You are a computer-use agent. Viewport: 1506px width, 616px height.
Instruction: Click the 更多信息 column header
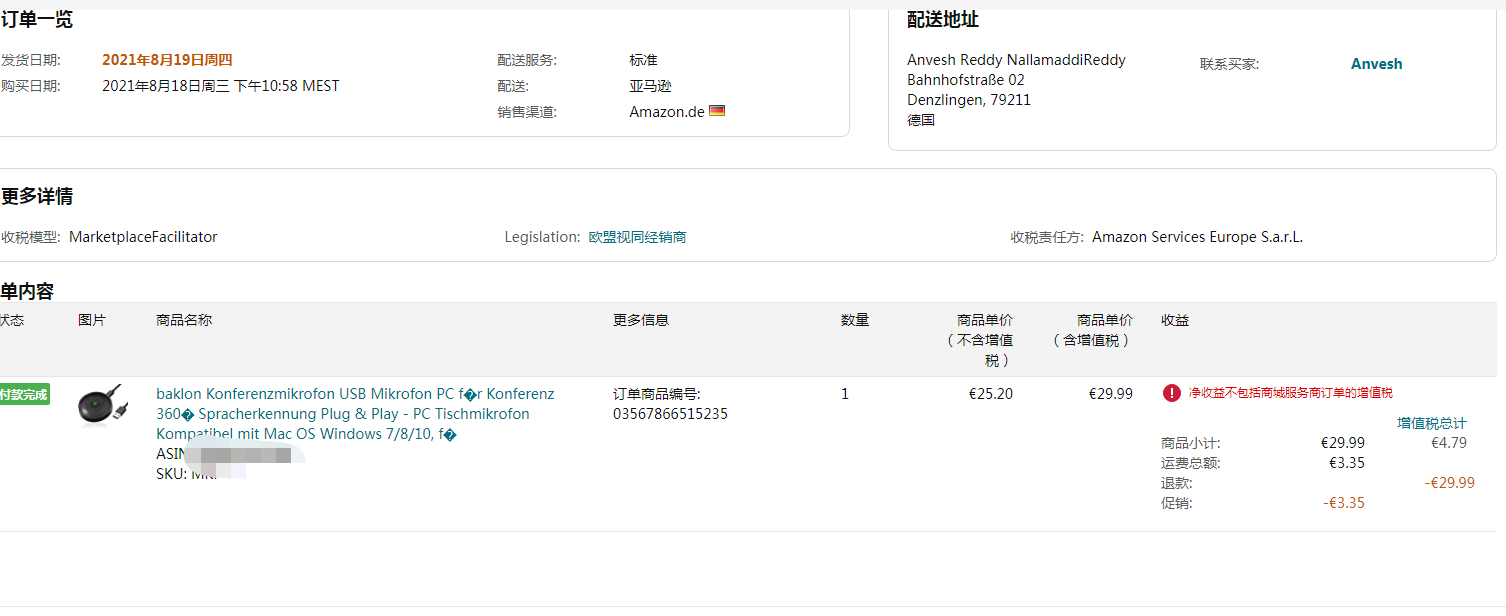pos(641,320)
